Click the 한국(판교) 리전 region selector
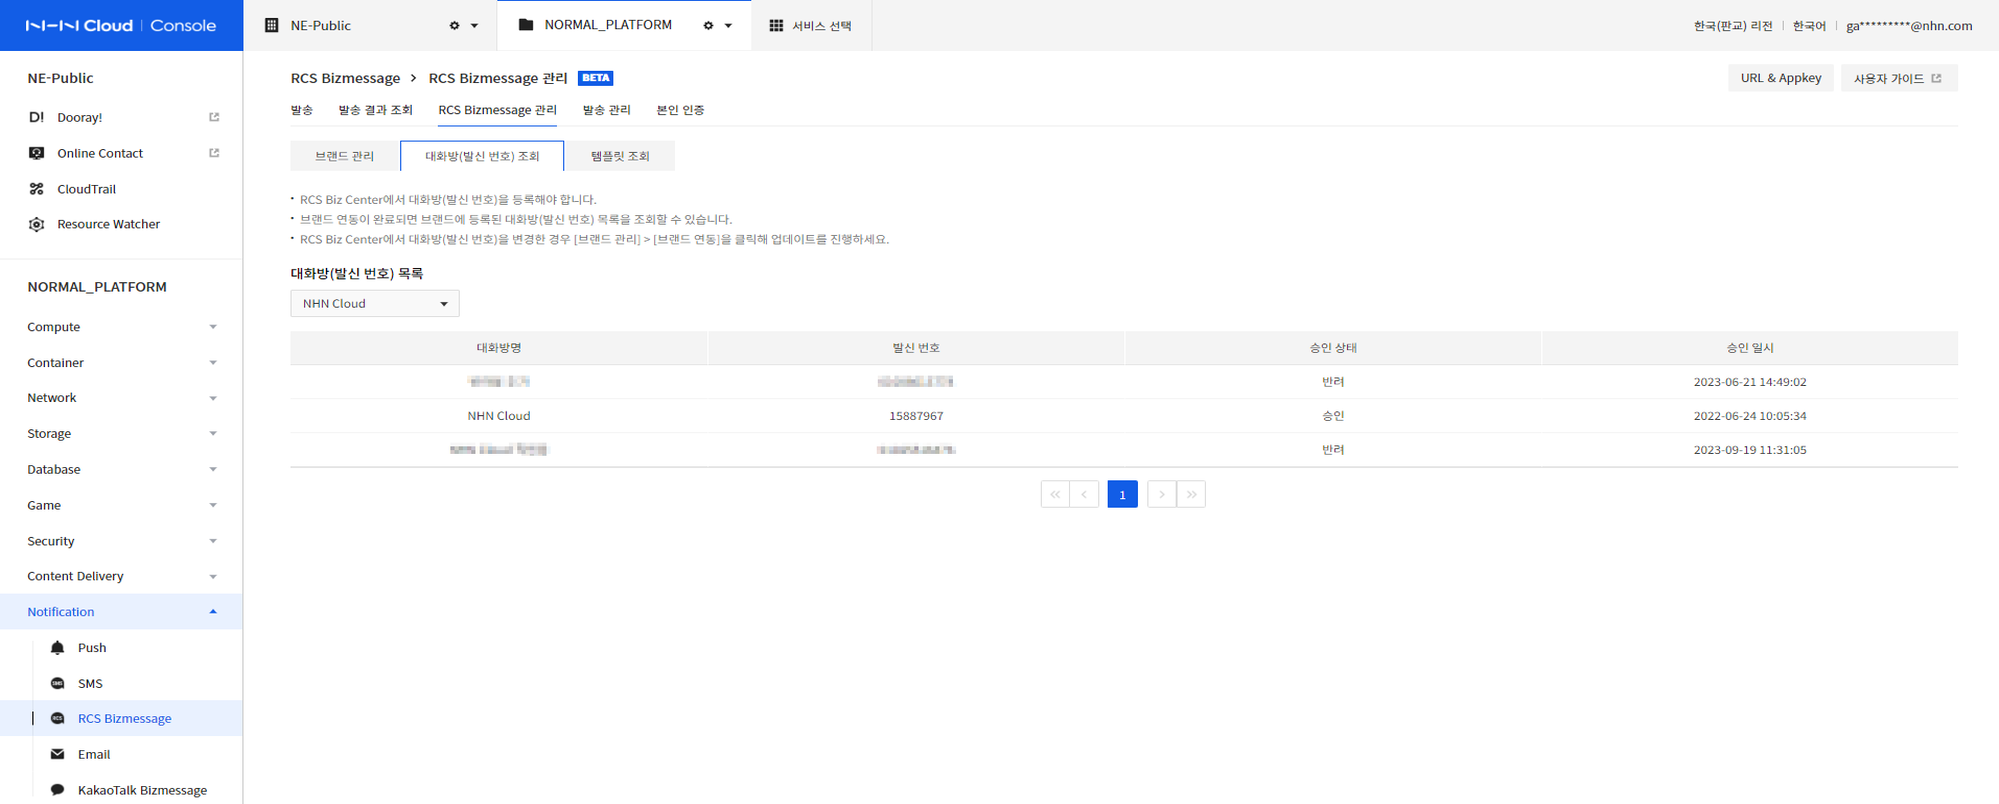The image size is (1999, 804). pos(1733,26)
